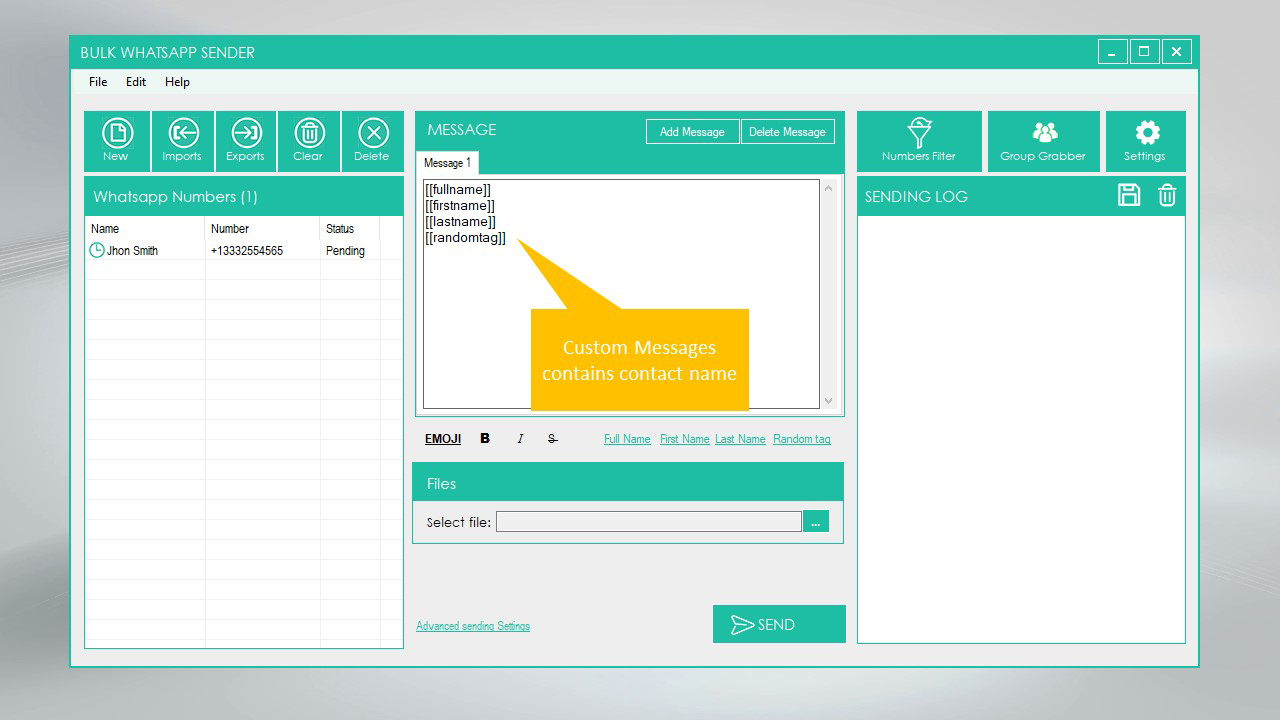
Task: Maximize the Bulk Whatsapp Sender window
Action: click(1145, 52)
